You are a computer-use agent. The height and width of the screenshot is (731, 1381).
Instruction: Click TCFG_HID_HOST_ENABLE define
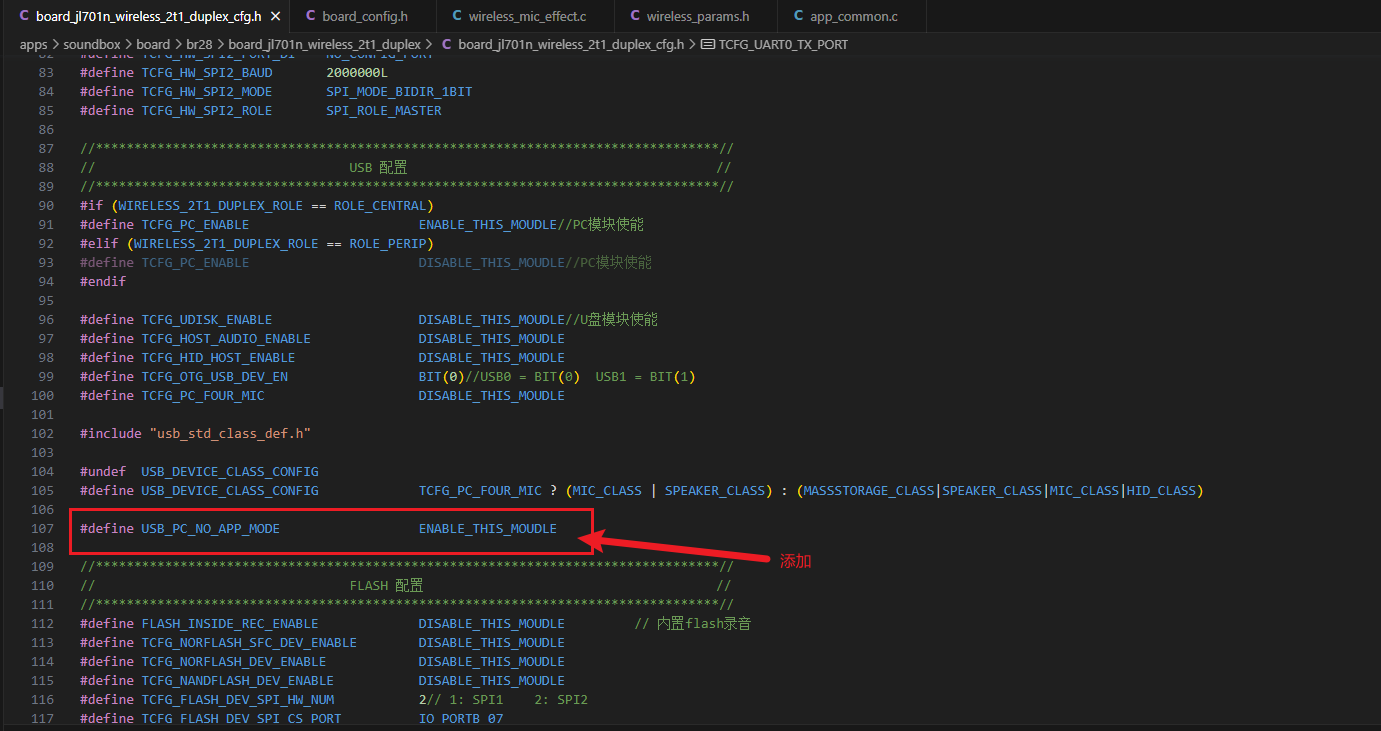(218, 357)
